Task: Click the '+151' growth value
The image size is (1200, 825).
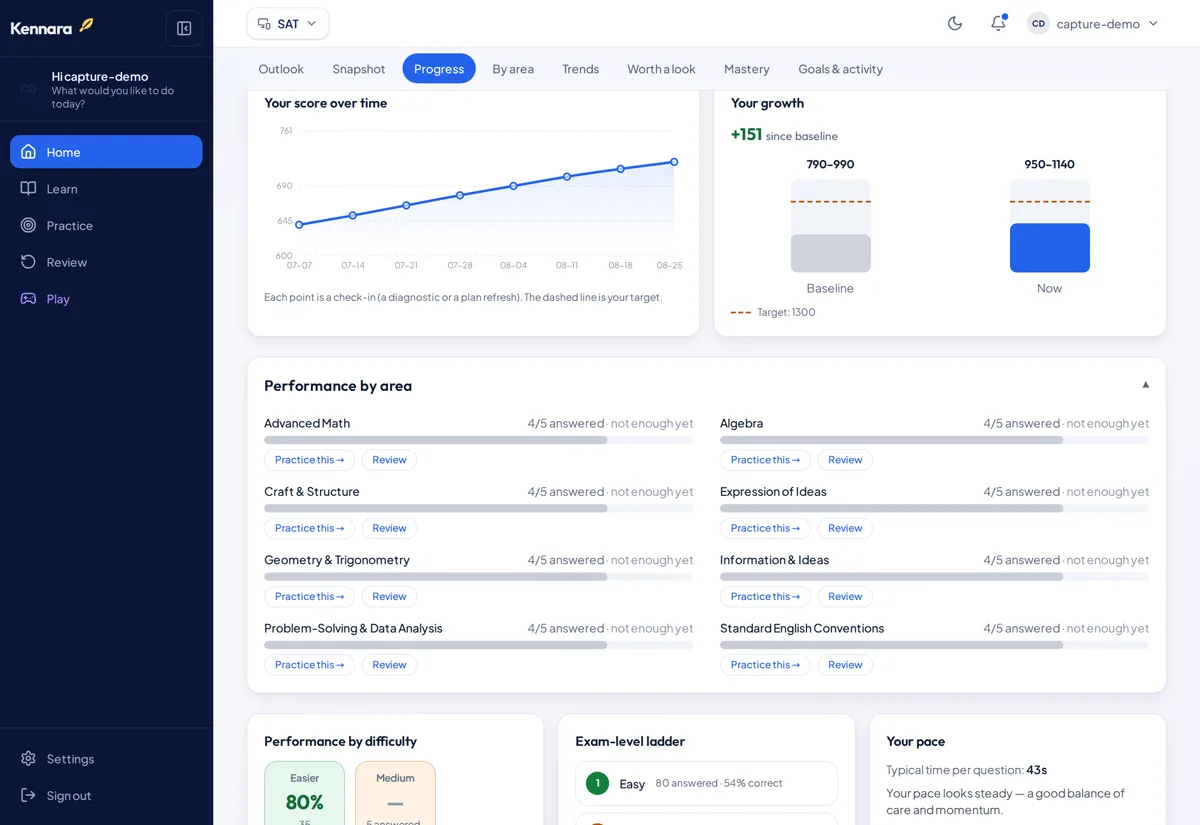Action: pos(746,135)
